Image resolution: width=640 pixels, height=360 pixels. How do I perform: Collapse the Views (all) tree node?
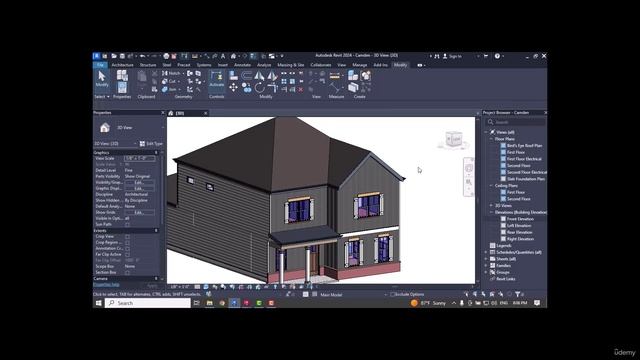click(x=486, y=132)
